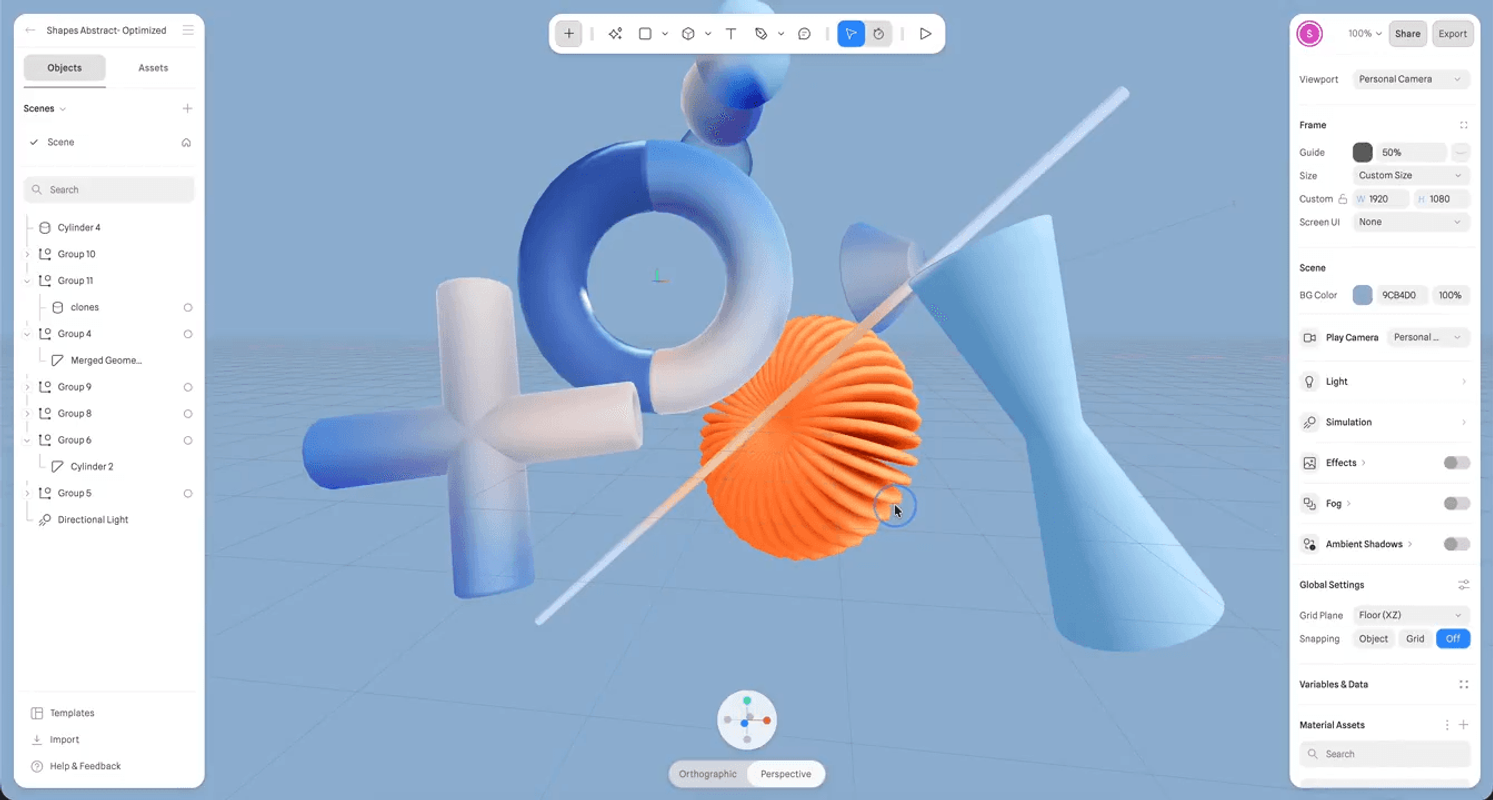Open the timer animation tool
This screenshot has height=800, width=1493.
coord(878,34)
